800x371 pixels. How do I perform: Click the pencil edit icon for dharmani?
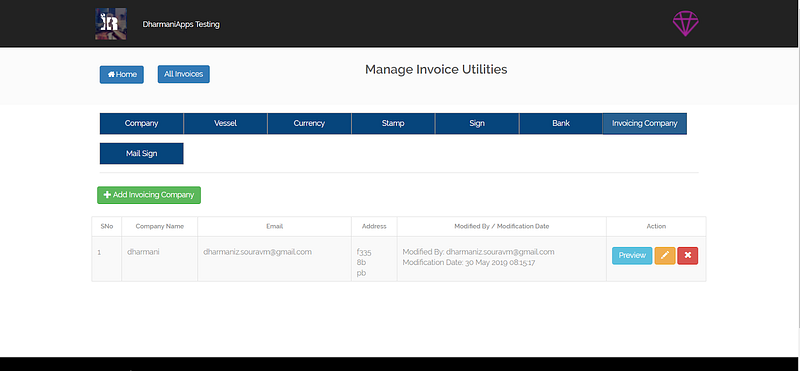[x=665, y=256]
